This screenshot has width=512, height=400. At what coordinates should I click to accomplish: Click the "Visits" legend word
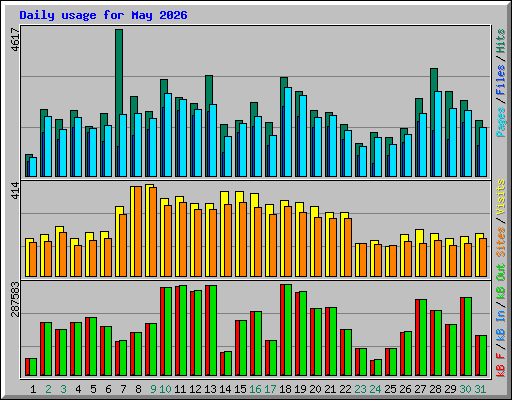[501, 197]
